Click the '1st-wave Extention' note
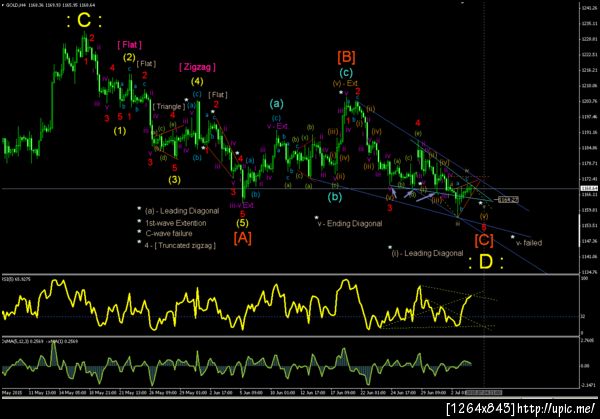The image size is (600, 419). tap(176, 223)
